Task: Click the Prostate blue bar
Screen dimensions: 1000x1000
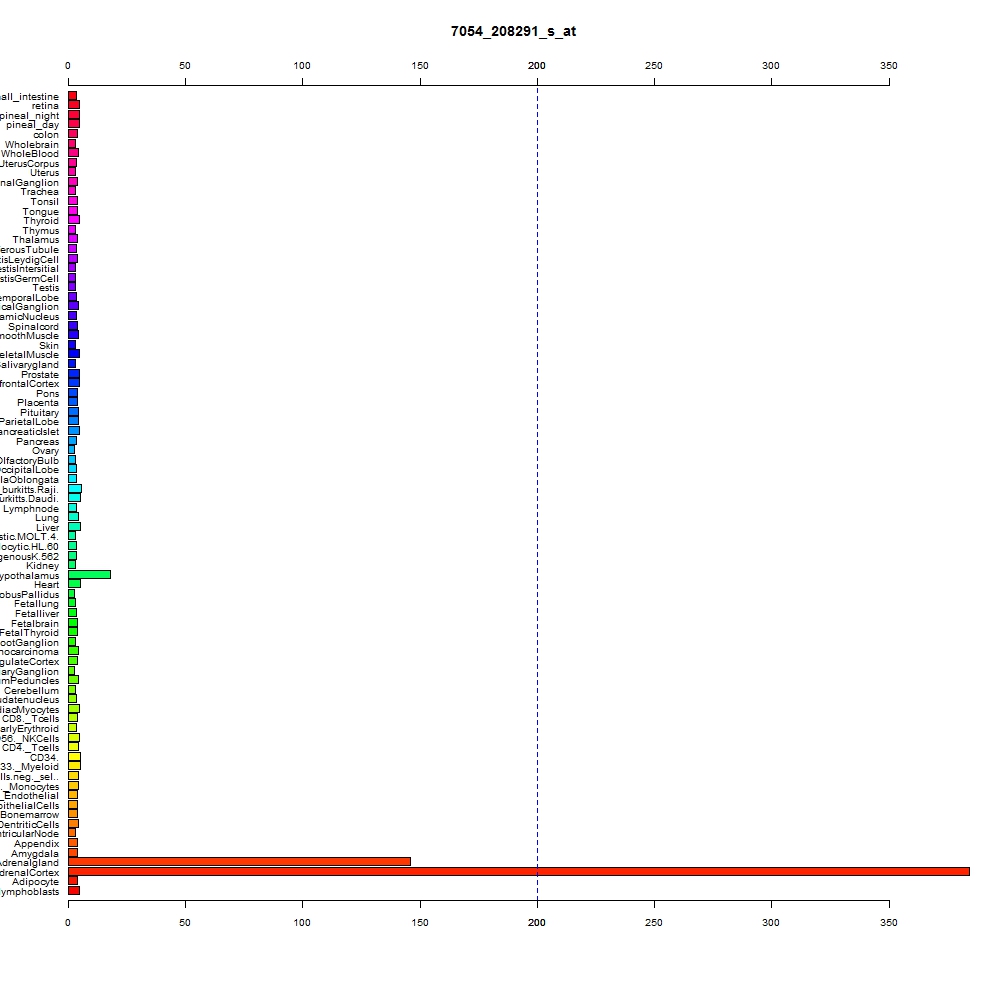Action: (74, 374)
